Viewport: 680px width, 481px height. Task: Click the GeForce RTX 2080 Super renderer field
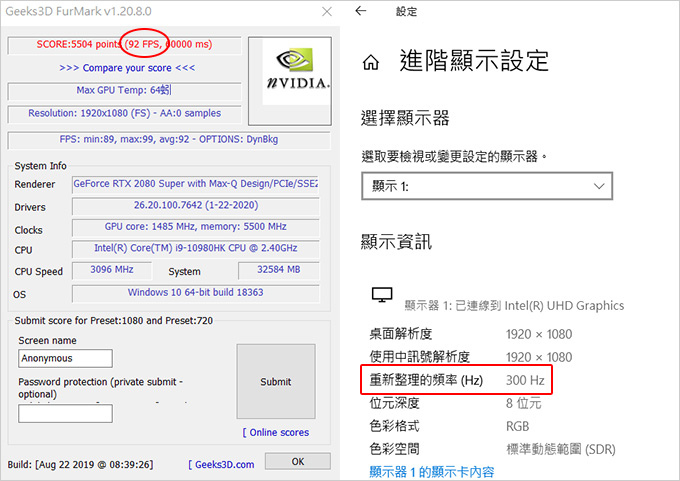coord(196,184)
